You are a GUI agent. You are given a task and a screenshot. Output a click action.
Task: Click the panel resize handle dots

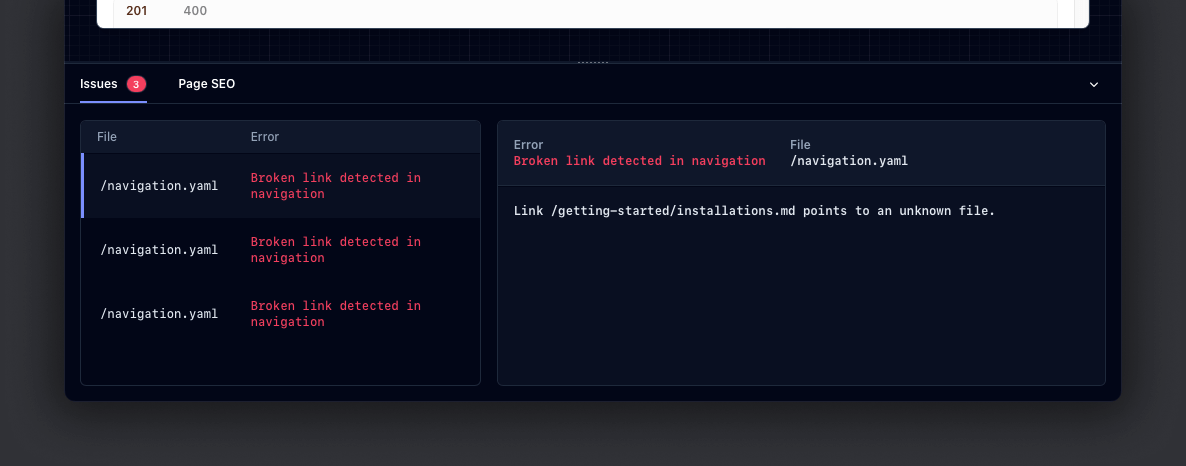click(593, 62)
